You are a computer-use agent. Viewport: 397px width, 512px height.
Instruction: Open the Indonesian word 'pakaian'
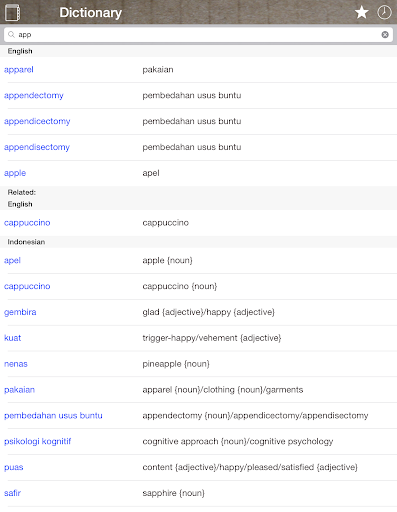[19, 390]
